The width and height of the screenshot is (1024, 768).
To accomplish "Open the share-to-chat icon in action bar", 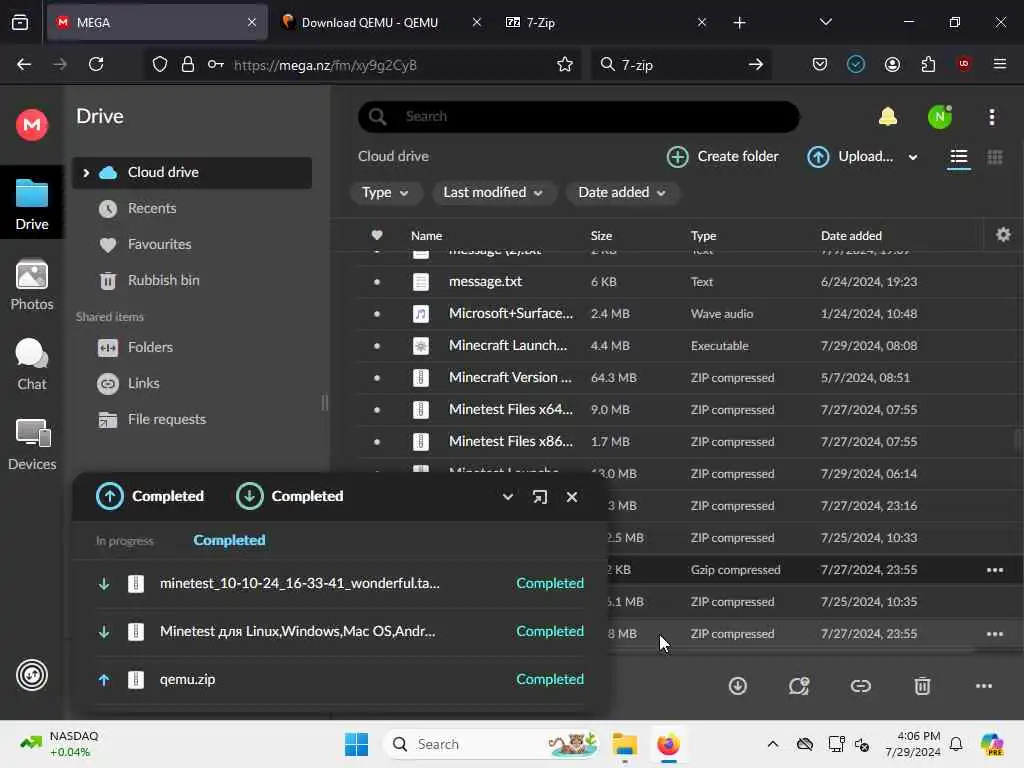I will click(799, 686).
